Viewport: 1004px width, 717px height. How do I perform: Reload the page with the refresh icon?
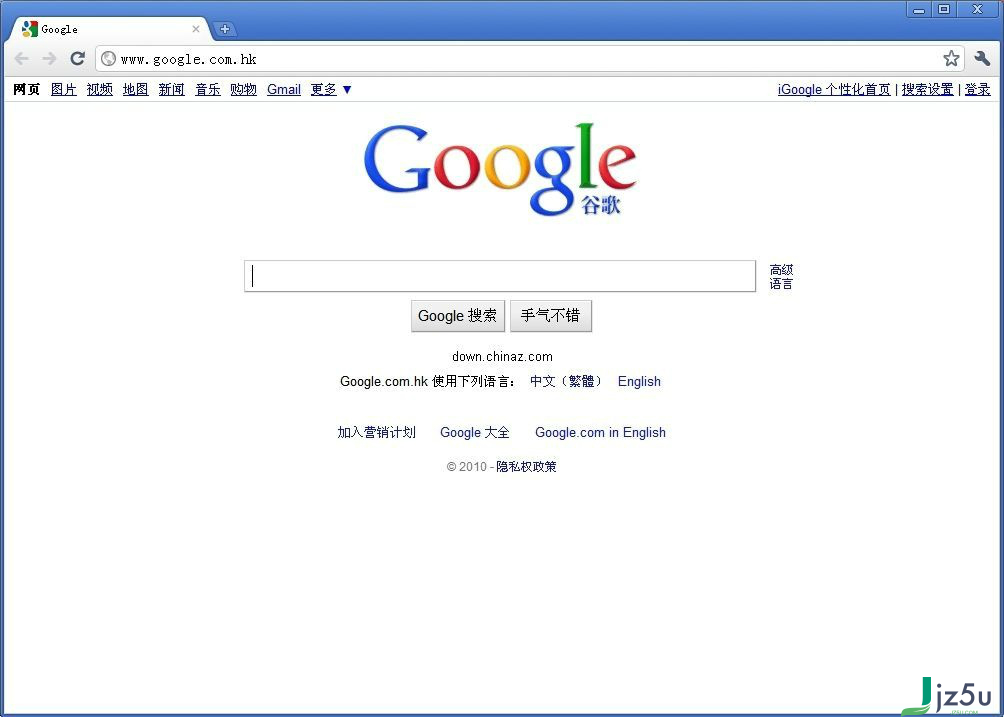tap(77, 59)
